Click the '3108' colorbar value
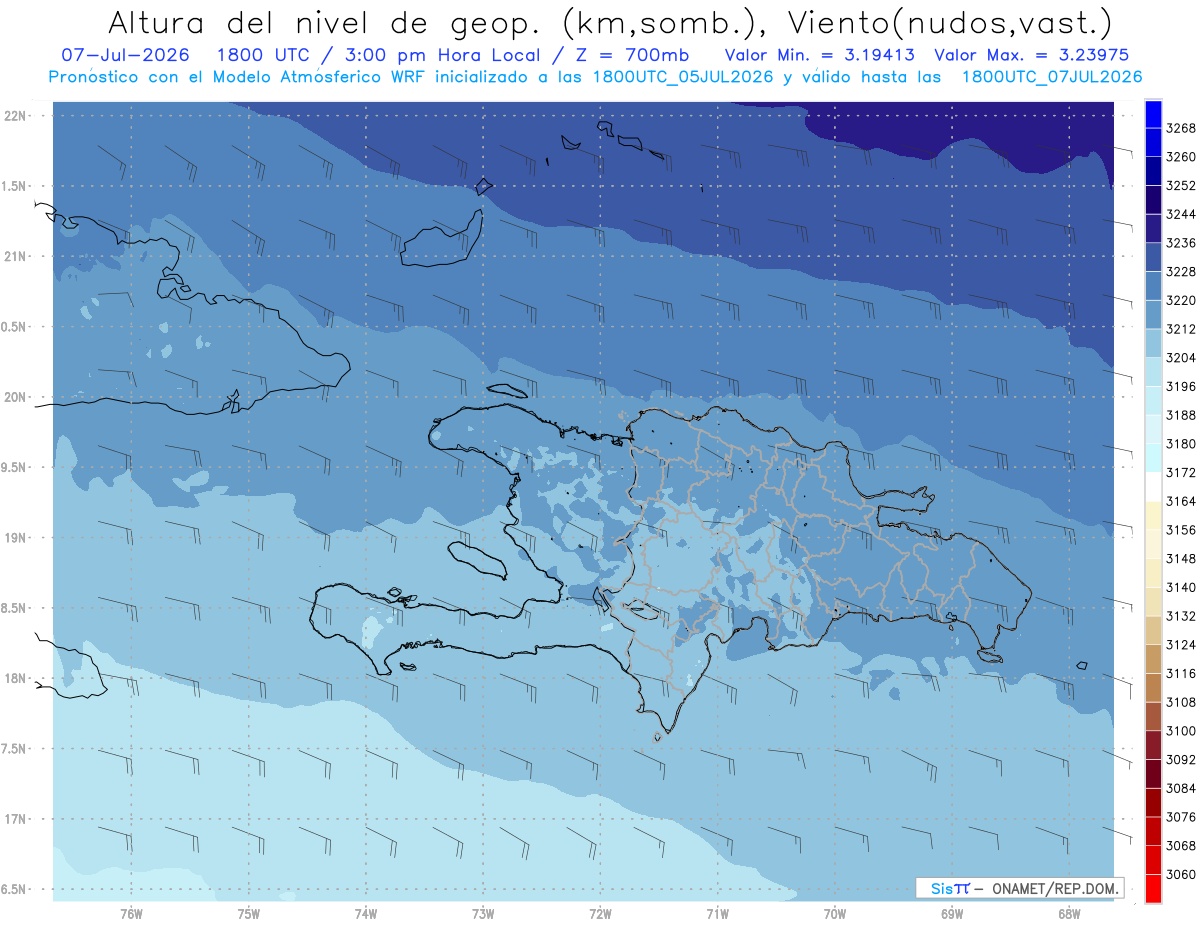This screenshot has height=927, width=1200. coord(1181,702)
